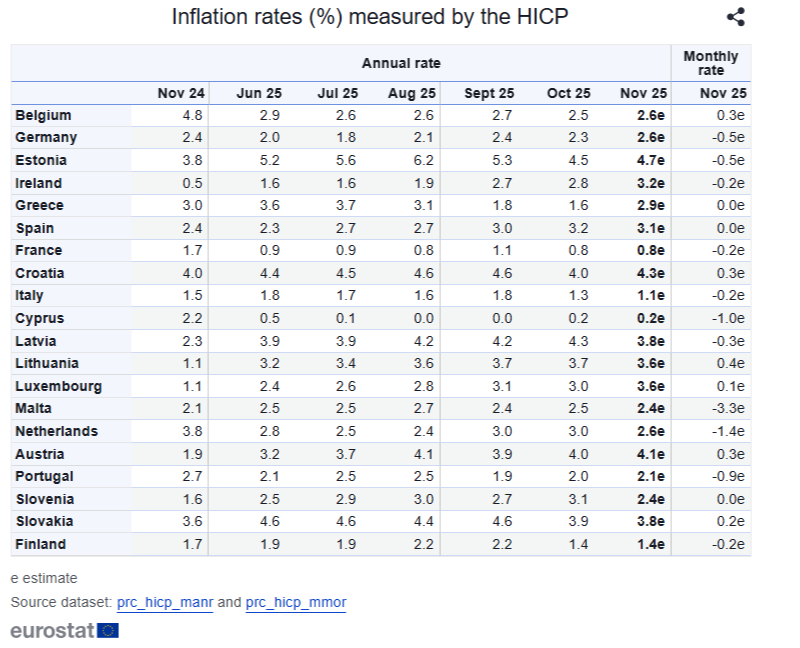Select the Nov 24 column header

tap(180, 93)
